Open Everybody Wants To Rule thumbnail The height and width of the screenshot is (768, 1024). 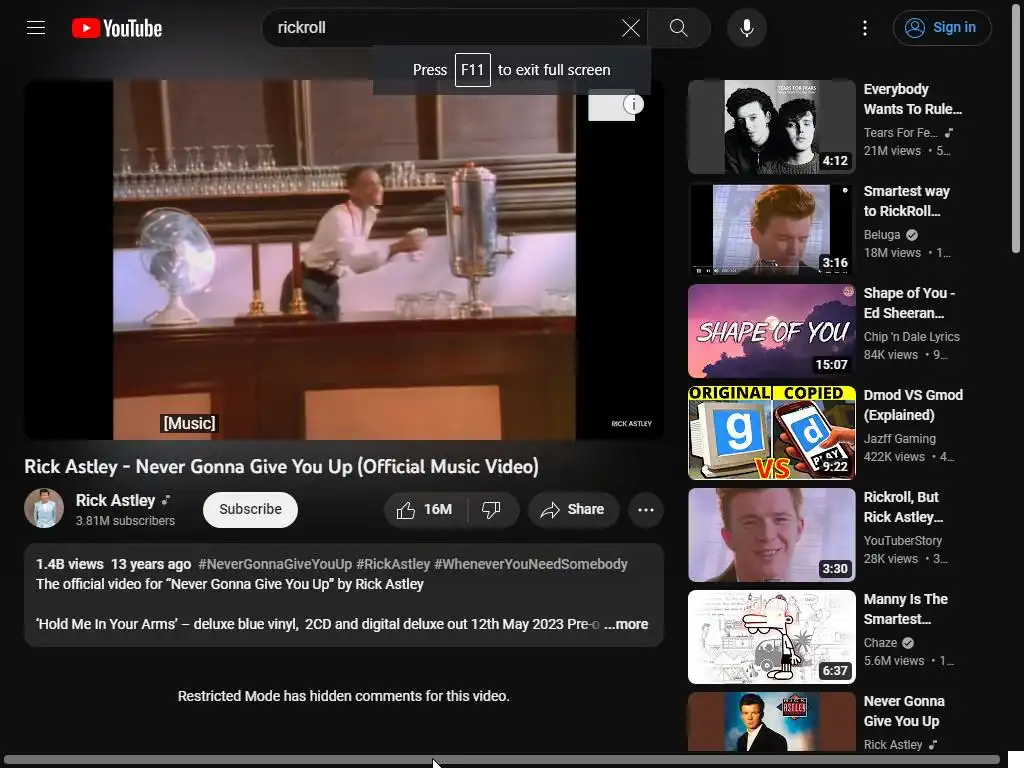[x=771, y=127]
